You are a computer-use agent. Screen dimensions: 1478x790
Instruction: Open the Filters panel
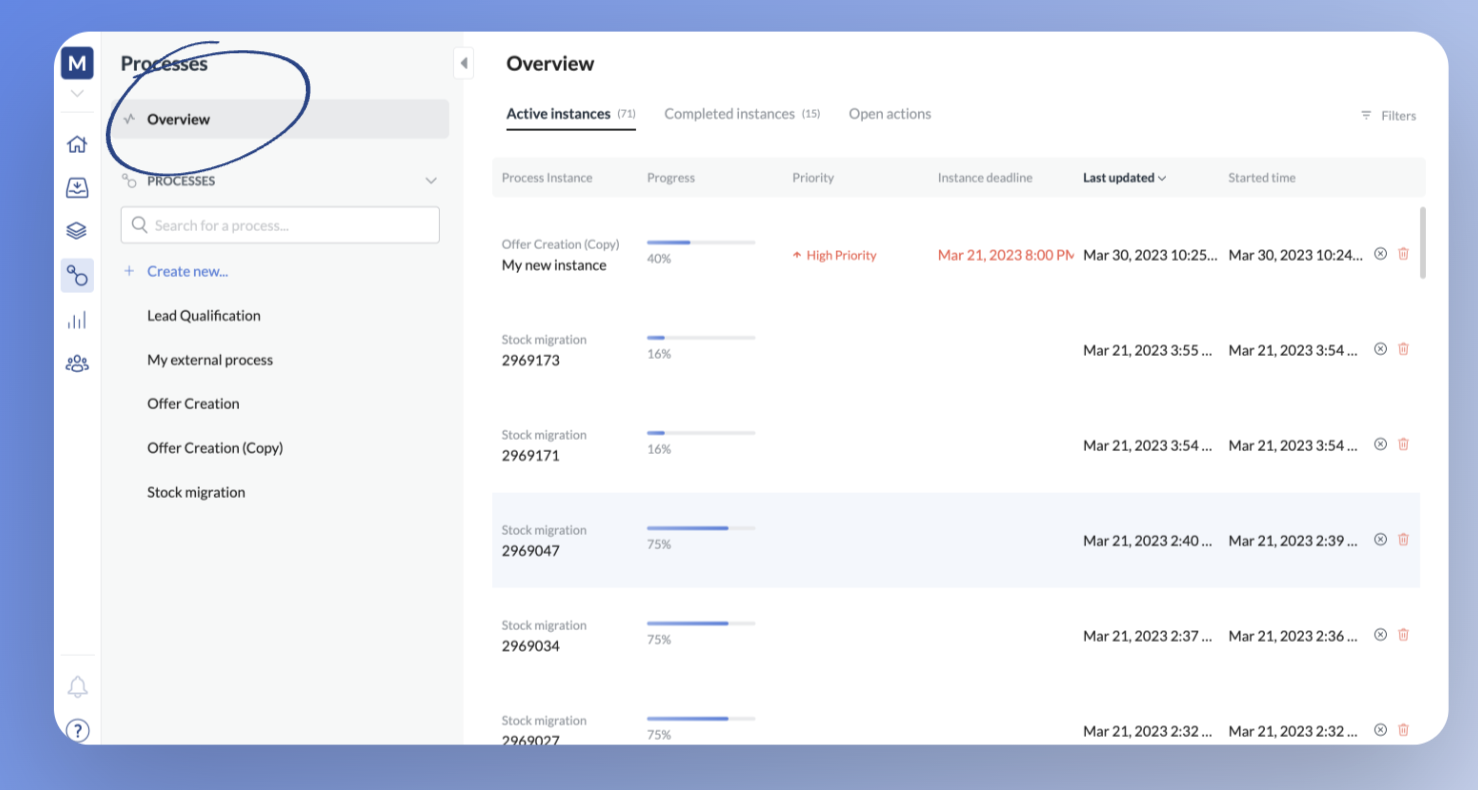tap(1388, 115)
